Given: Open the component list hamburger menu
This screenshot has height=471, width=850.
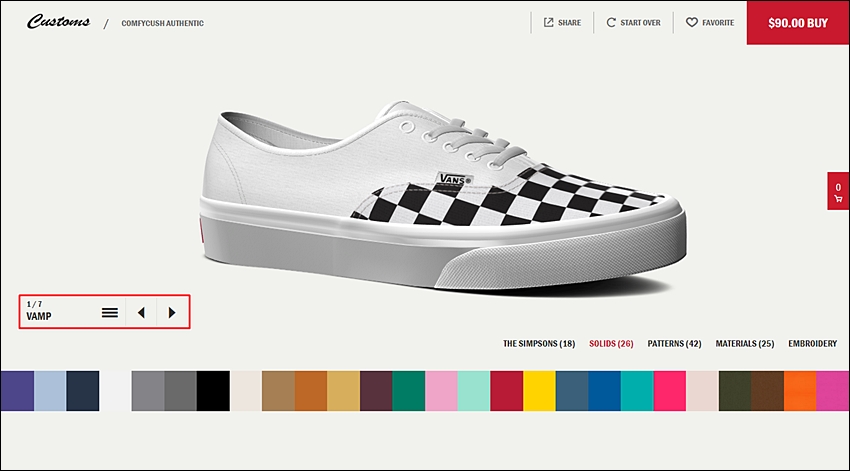Looking at the screenshot, I should coord(110,313).
